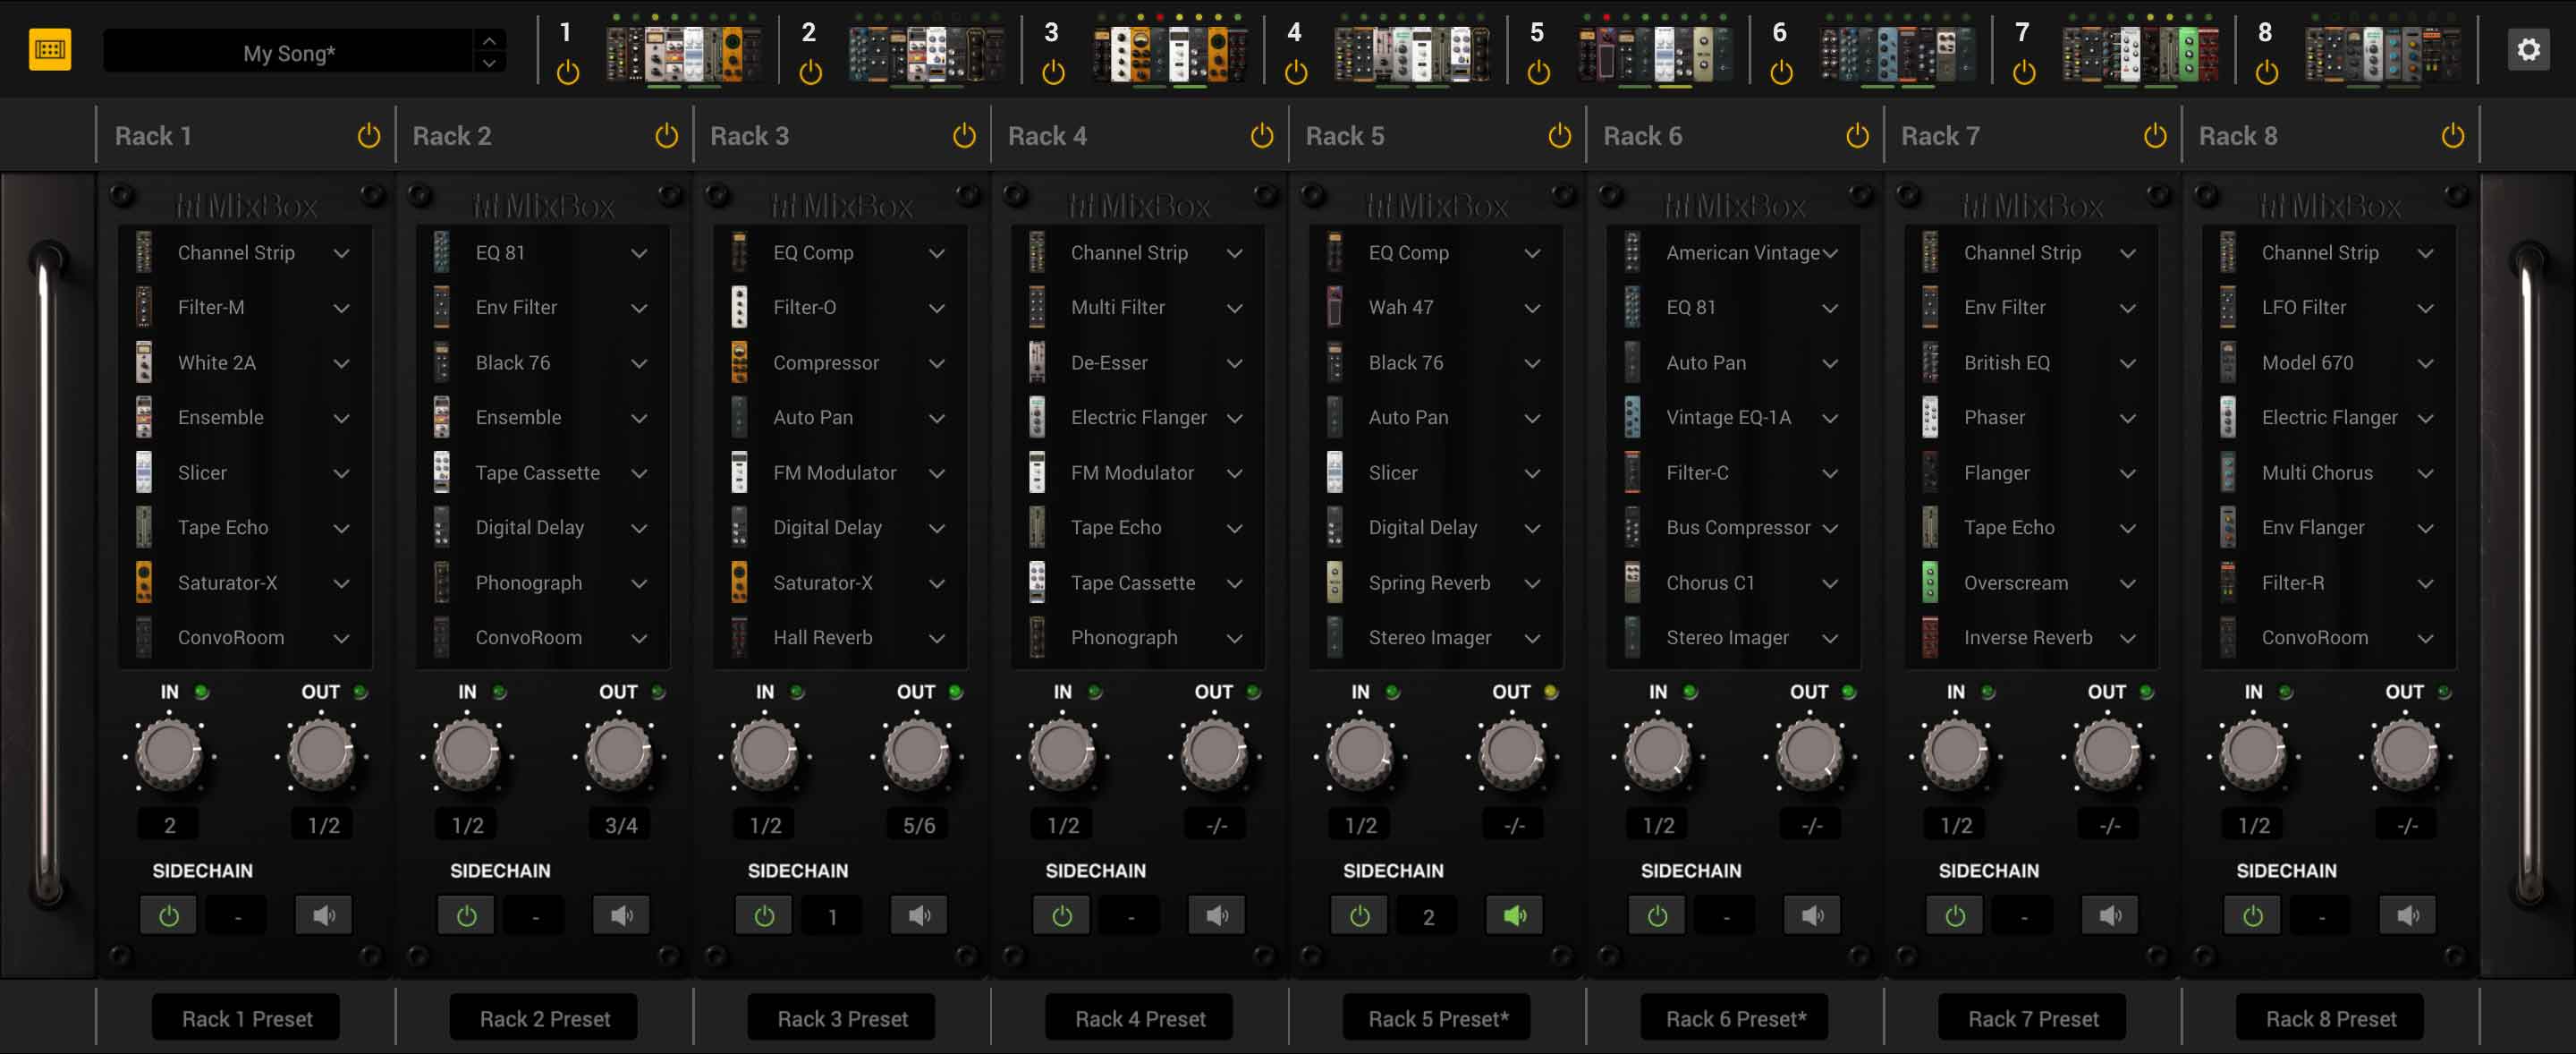Click the IN knob icon on Rack 3
Screen dimensions: 2576x1054
point(769,758)
